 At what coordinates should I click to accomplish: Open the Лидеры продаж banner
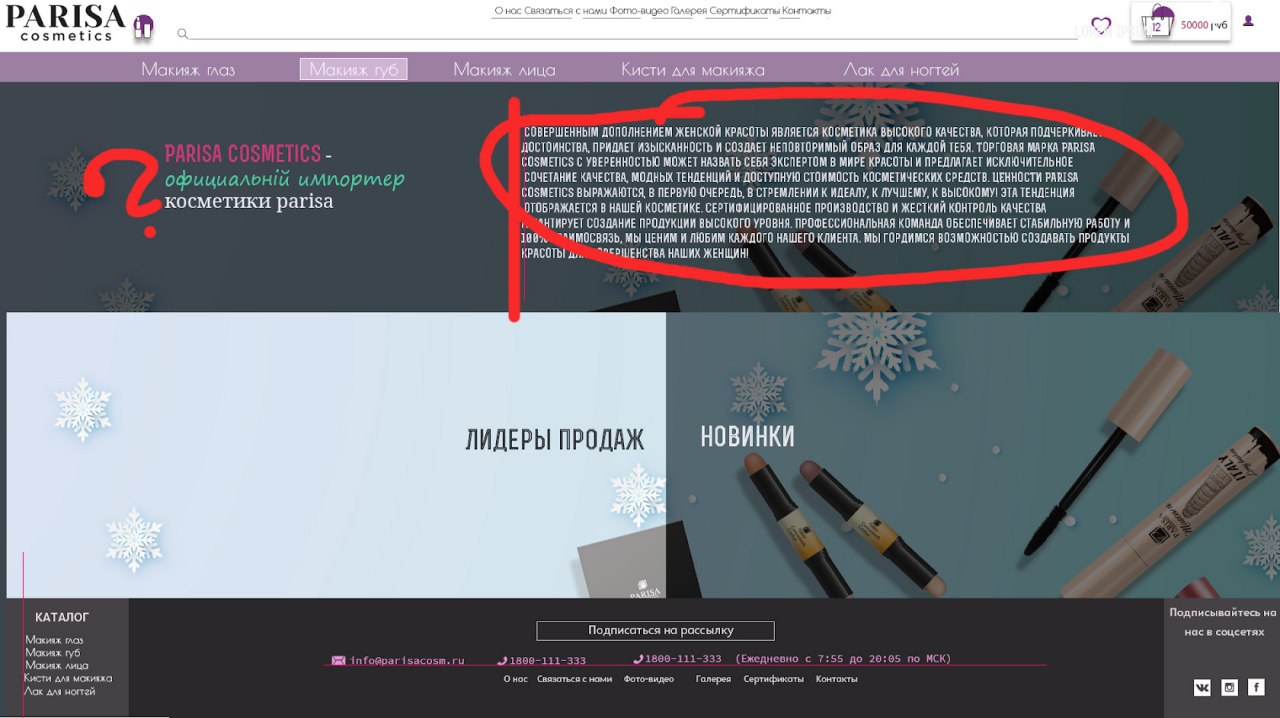point(336,455)
